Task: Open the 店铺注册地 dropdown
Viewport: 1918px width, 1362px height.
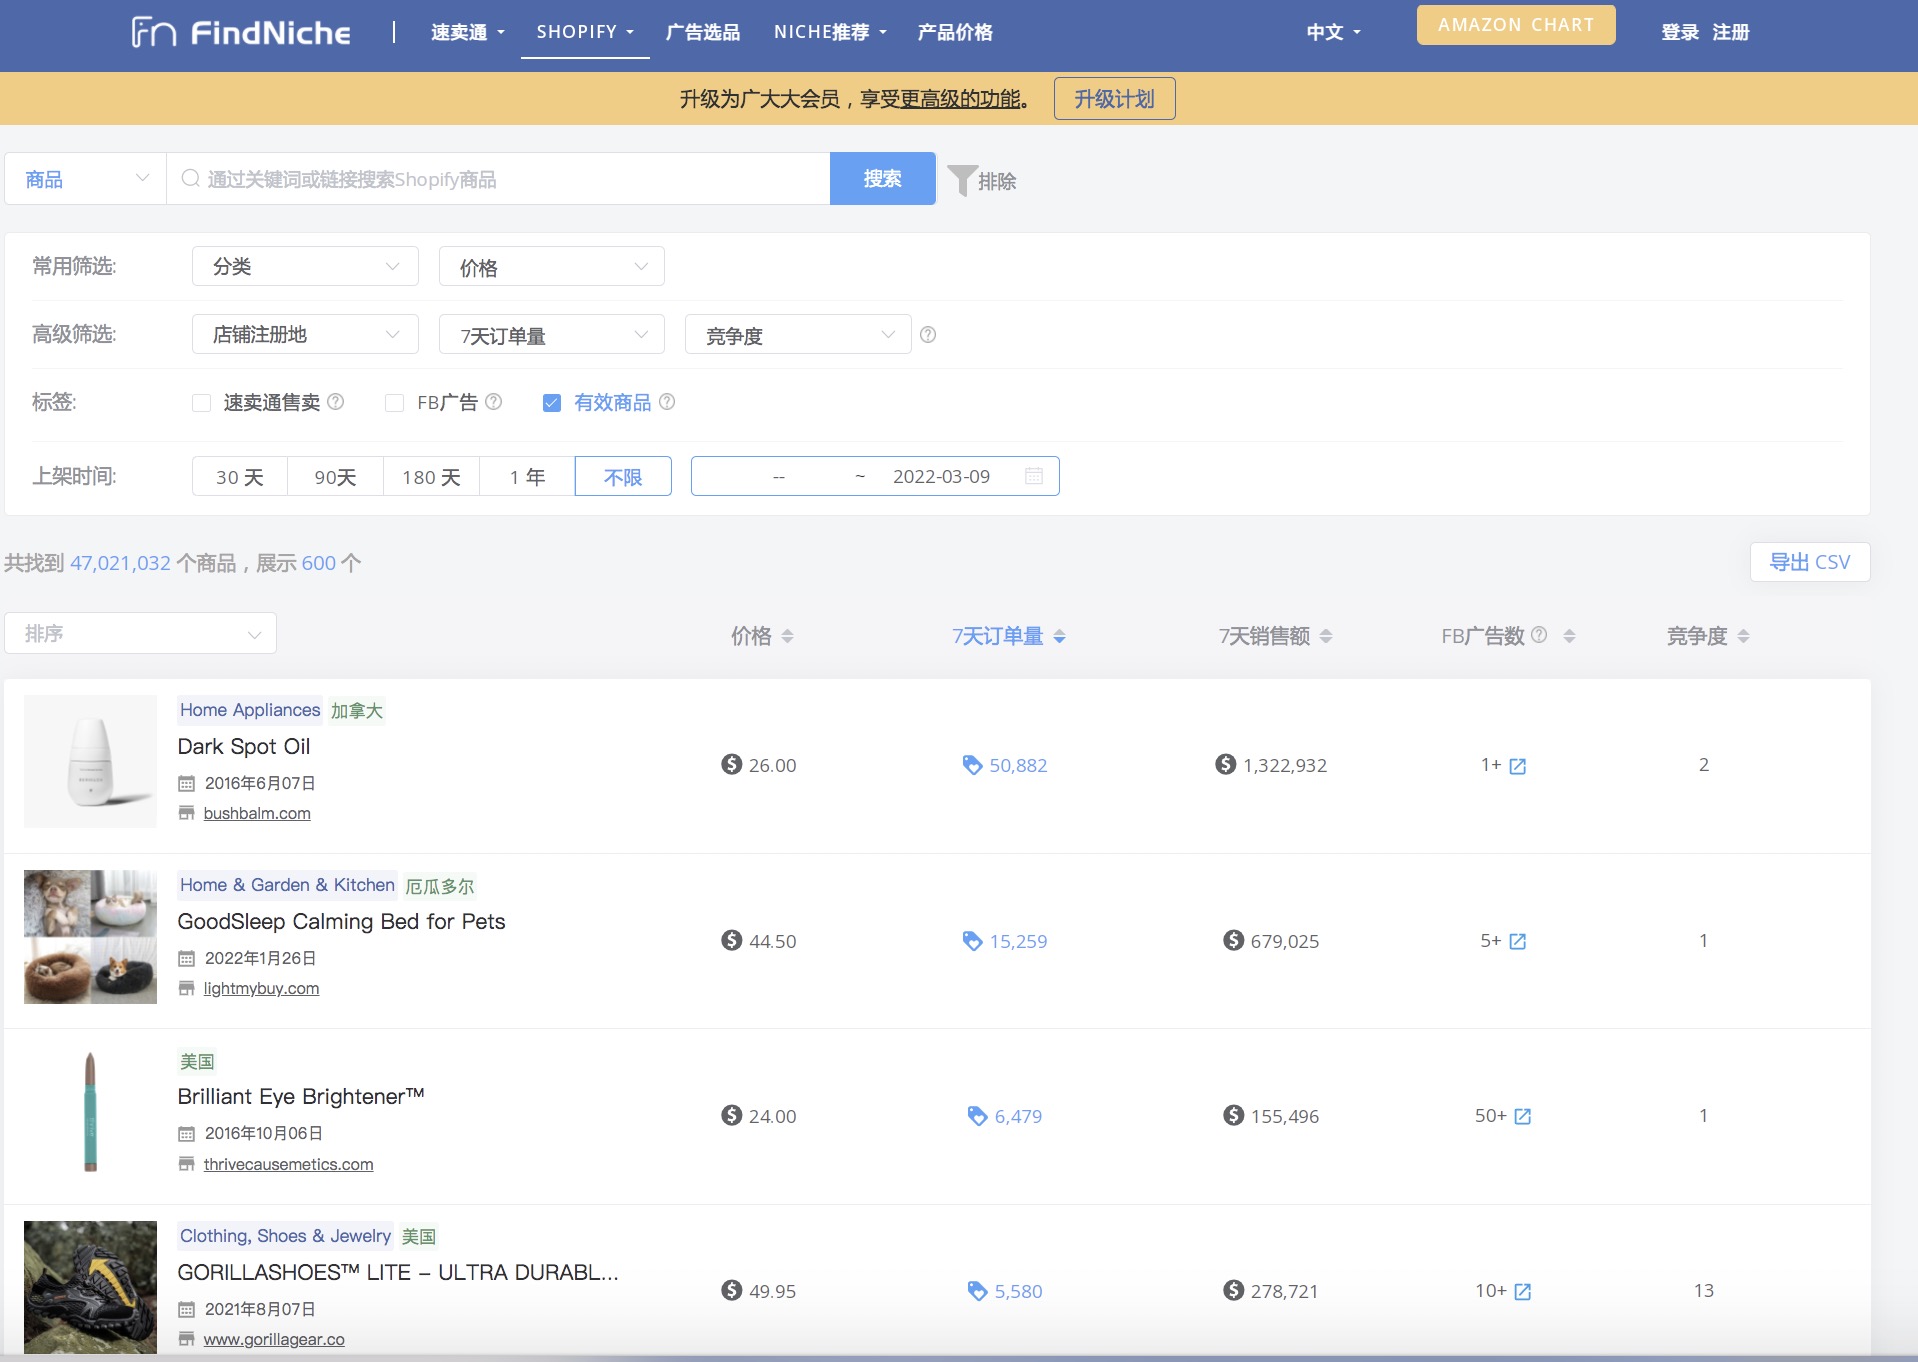Action: (x=305, y=335)
